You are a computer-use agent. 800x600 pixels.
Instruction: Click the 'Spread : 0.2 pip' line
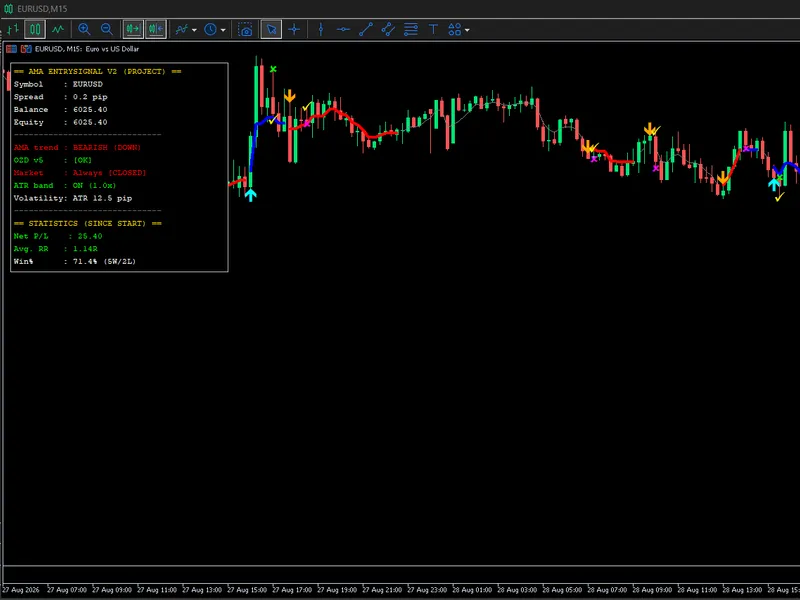click(x=60, y=97)
